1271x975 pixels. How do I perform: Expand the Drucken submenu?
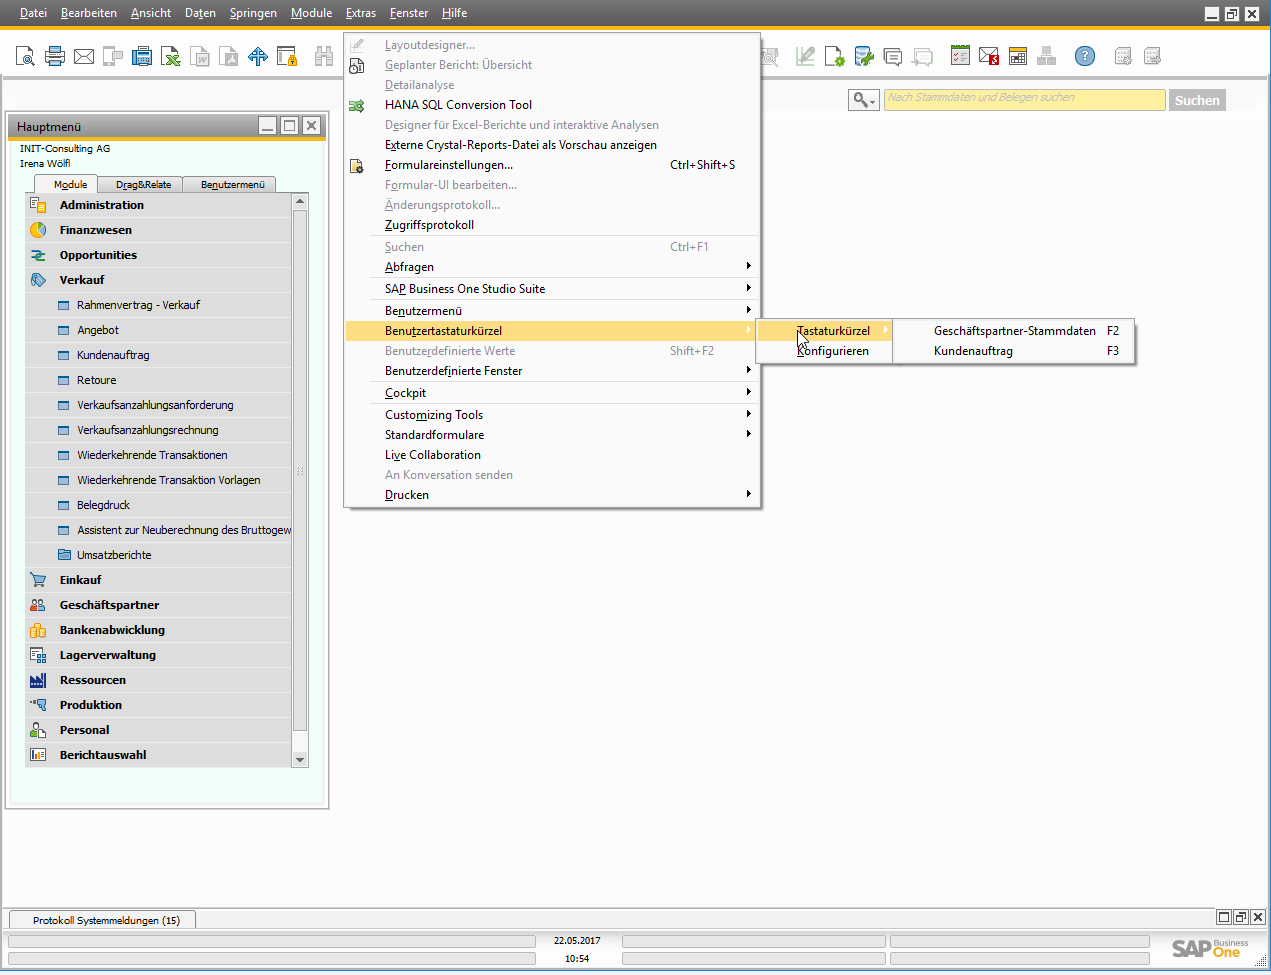[x=406, y=494]
